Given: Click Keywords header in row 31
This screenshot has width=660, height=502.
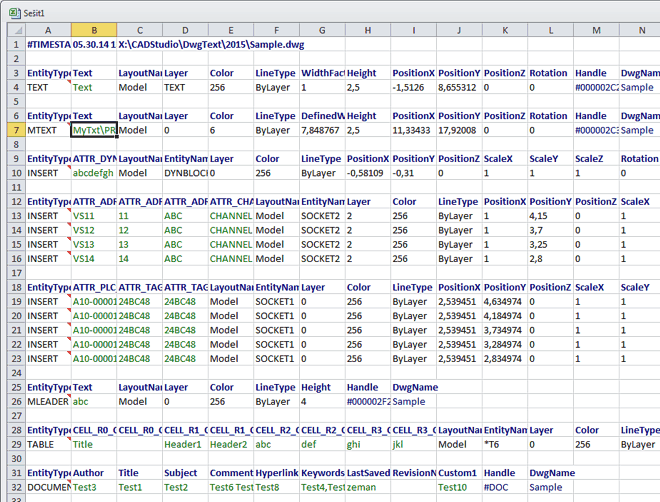Looking at the screenshot, I should click(x=322, y=473).
